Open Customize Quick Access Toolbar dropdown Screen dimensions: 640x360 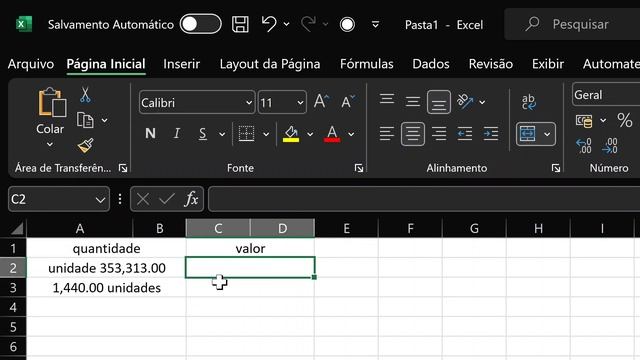click(376, 24)
